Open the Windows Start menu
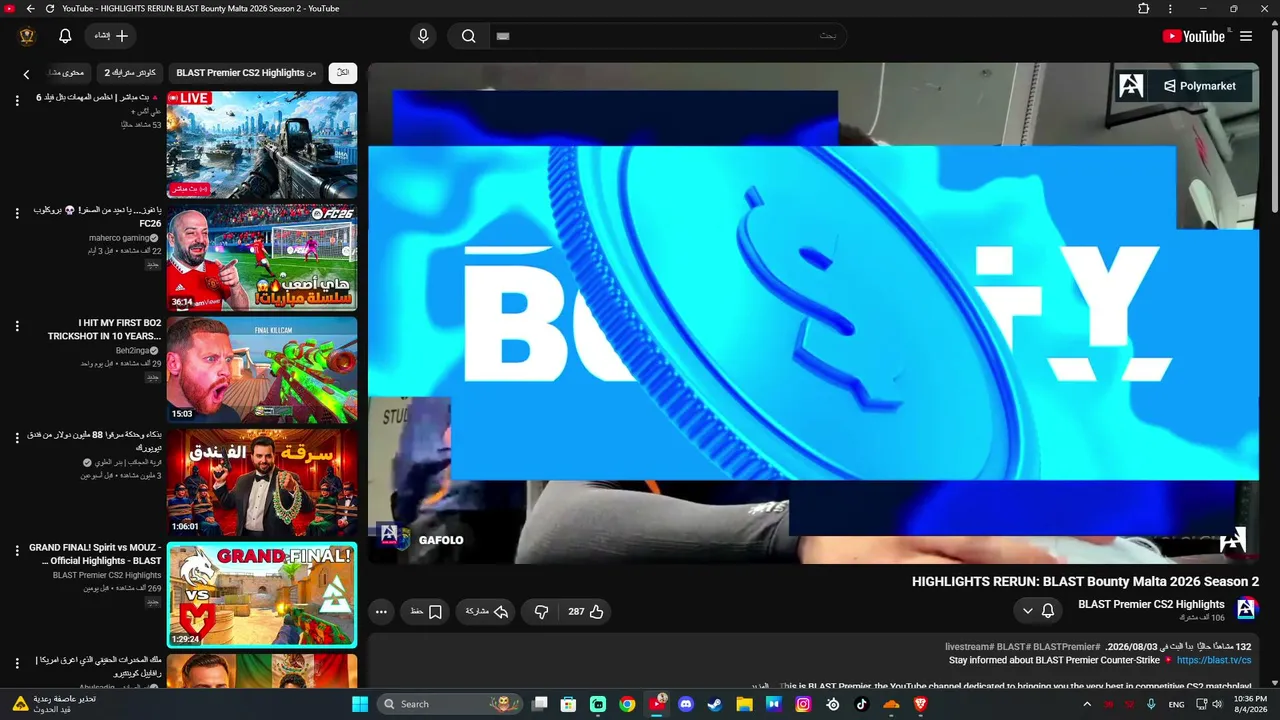 360,704
